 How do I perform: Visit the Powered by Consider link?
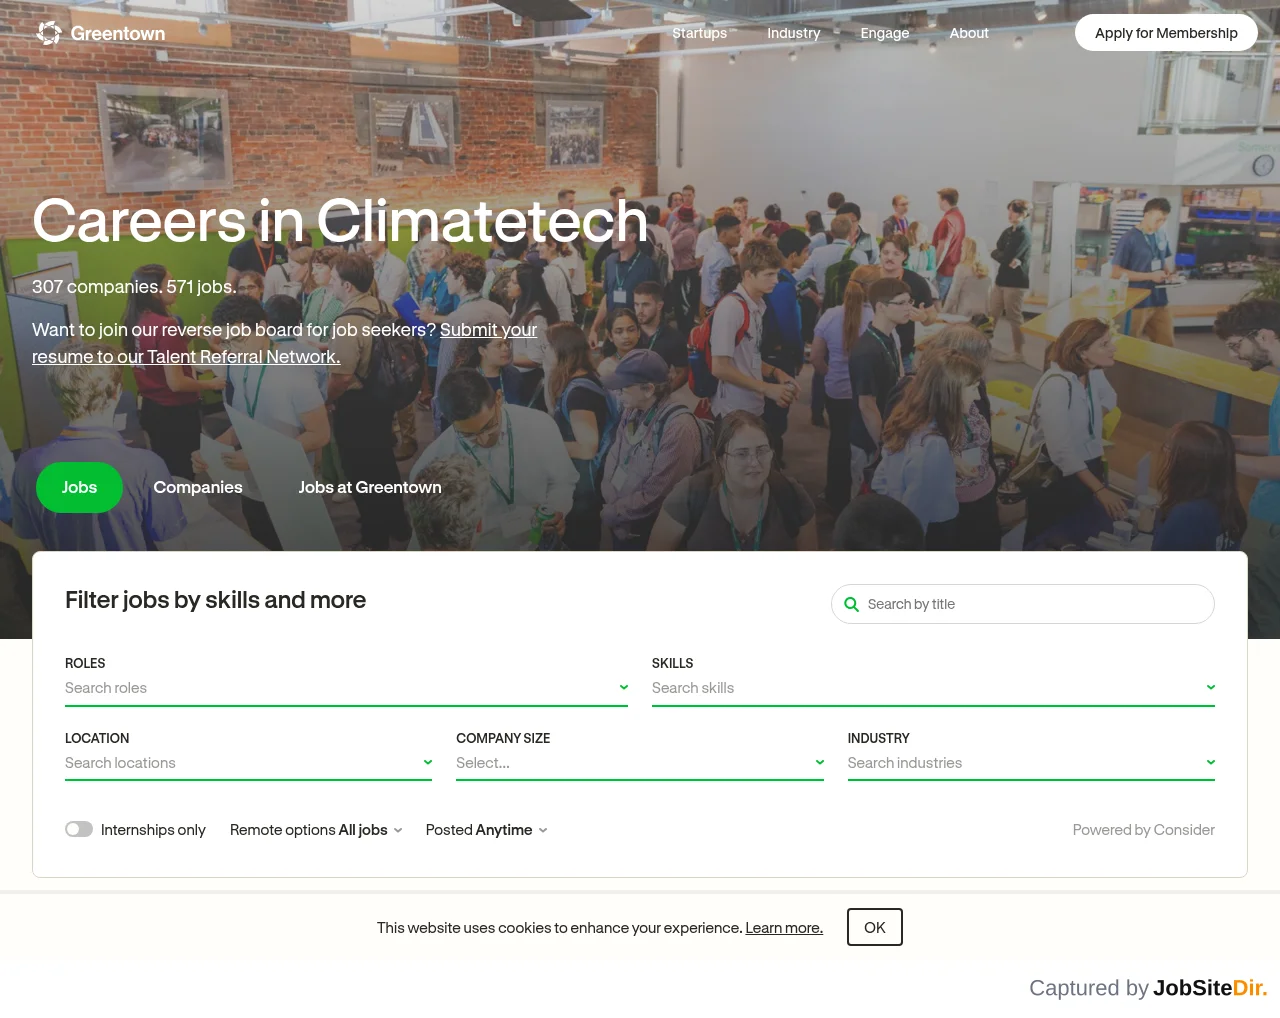pos(1144,830)
